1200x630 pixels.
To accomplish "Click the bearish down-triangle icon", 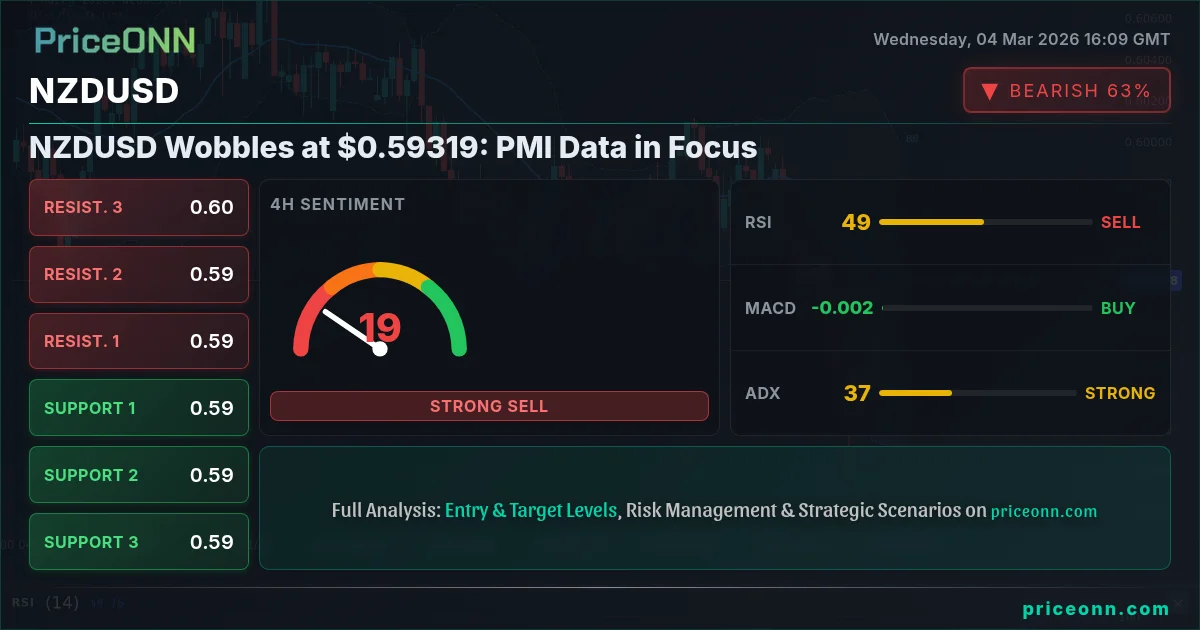I will (x=989, y=91).
